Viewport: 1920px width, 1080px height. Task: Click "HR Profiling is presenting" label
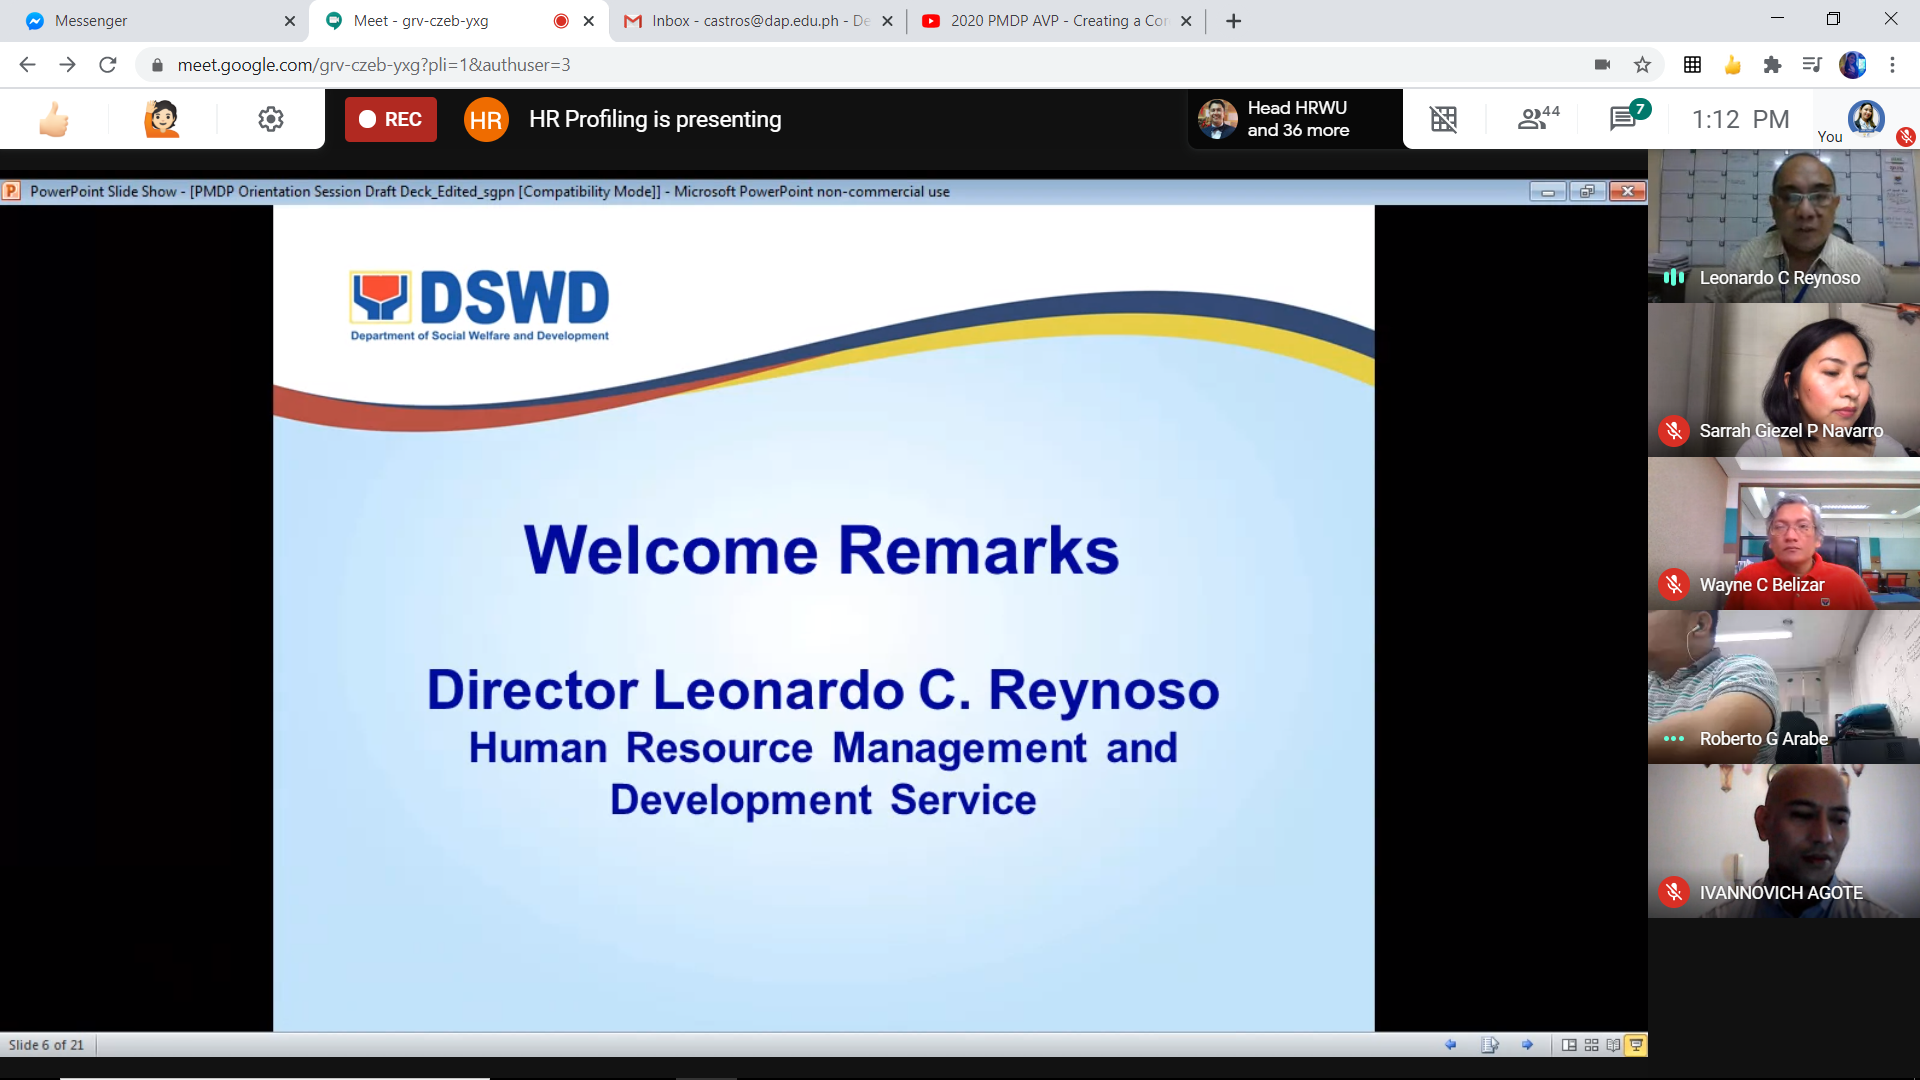pyautogui.click(x=655, y=119)
